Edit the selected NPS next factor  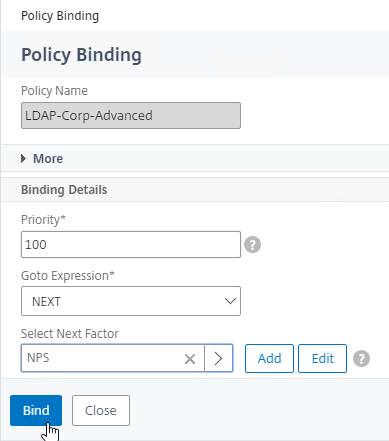click(322, 358)
